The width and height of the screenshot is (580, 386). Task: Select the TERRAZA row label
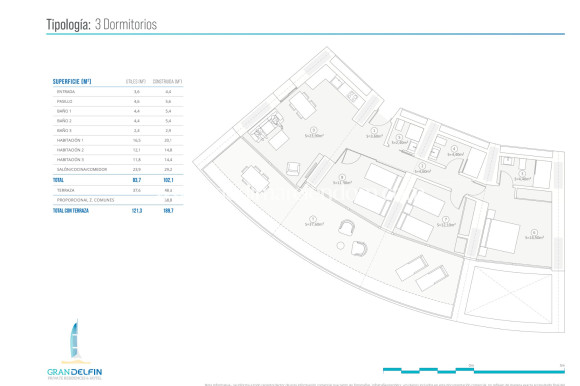tap(65, 190)
